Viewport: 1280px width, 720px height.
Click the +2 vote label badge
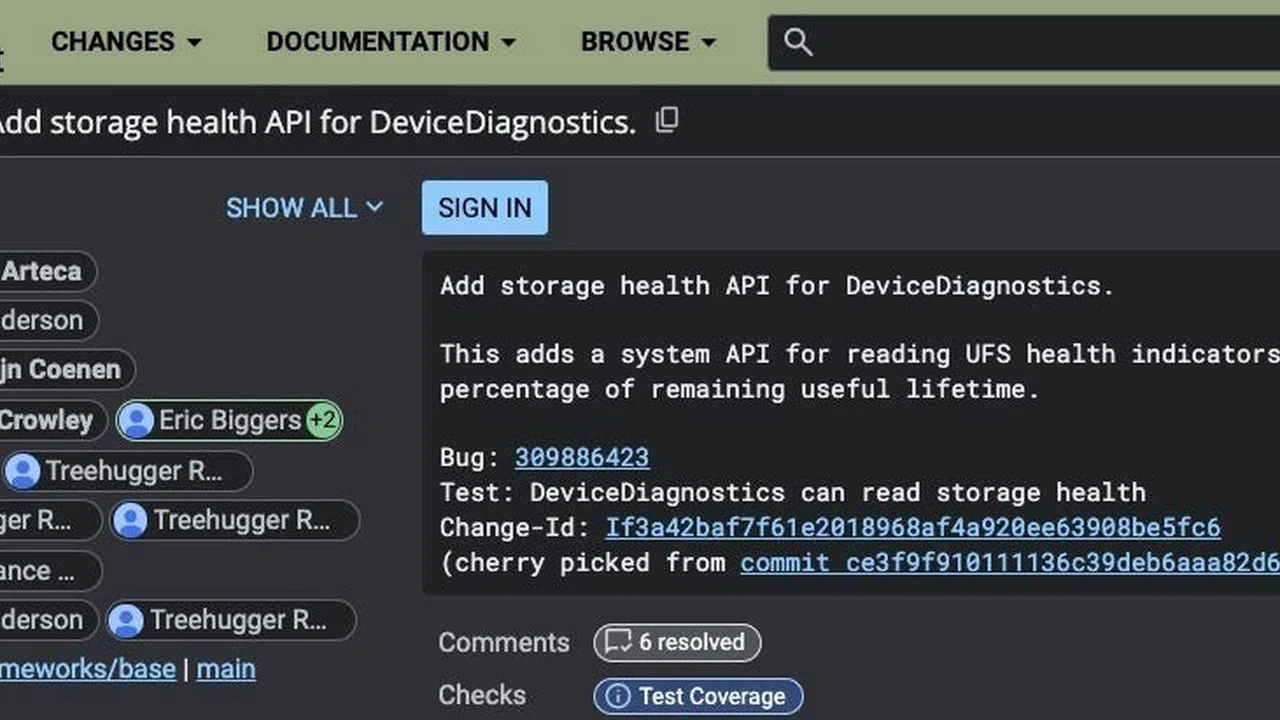pos(322,421)
